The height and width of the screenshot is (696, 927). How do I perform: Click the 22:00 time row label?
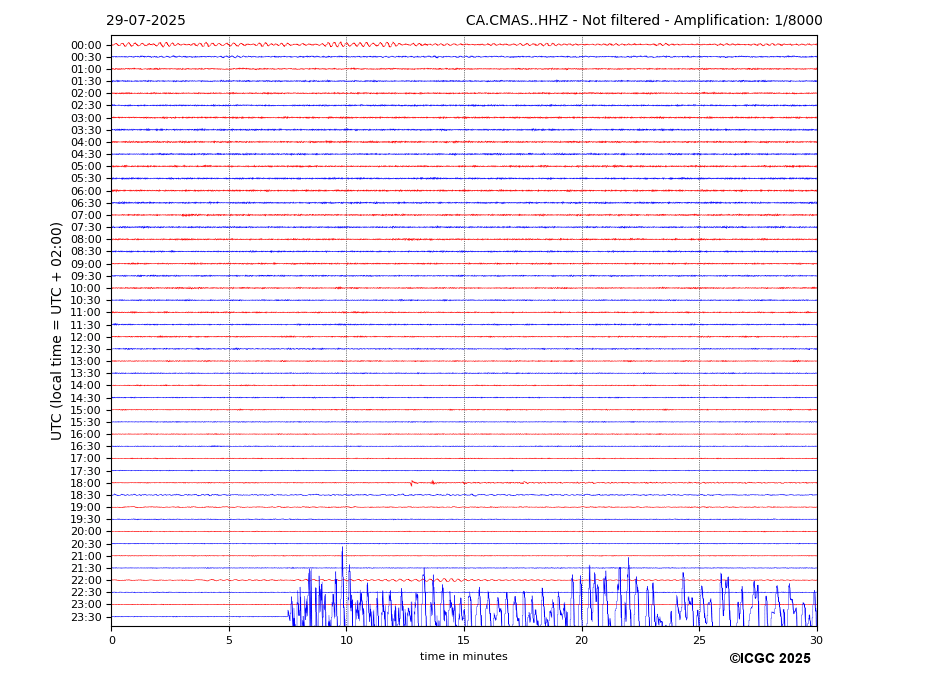86,581
